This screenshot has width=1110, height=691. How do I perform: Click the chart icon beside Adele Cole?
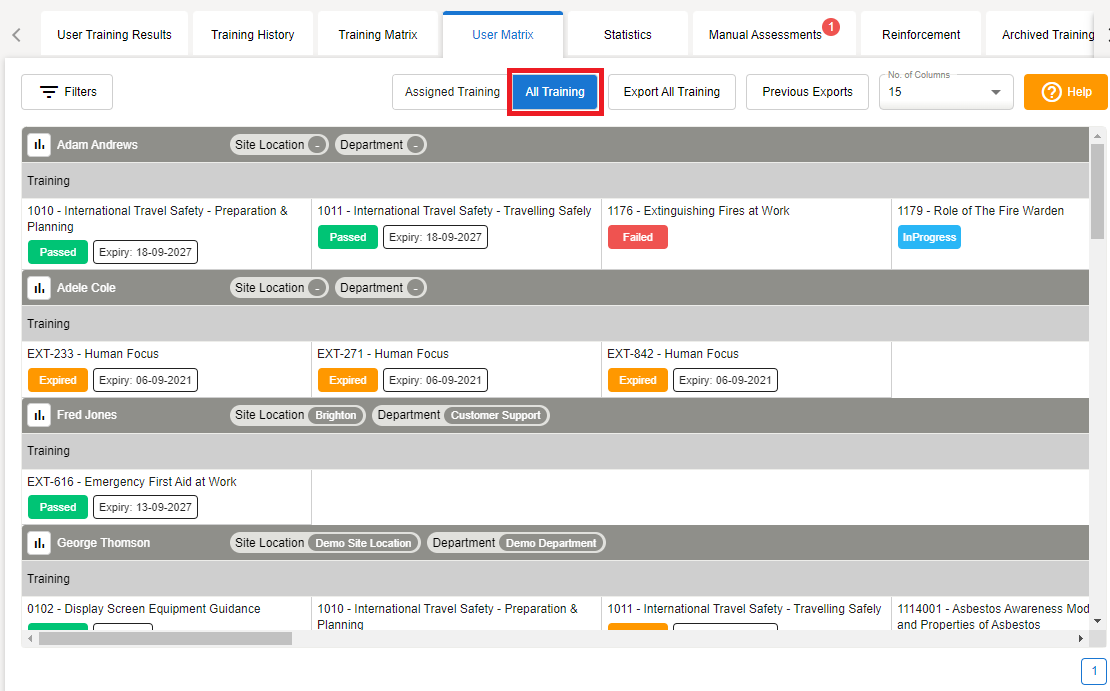click(x=39, y=288)
